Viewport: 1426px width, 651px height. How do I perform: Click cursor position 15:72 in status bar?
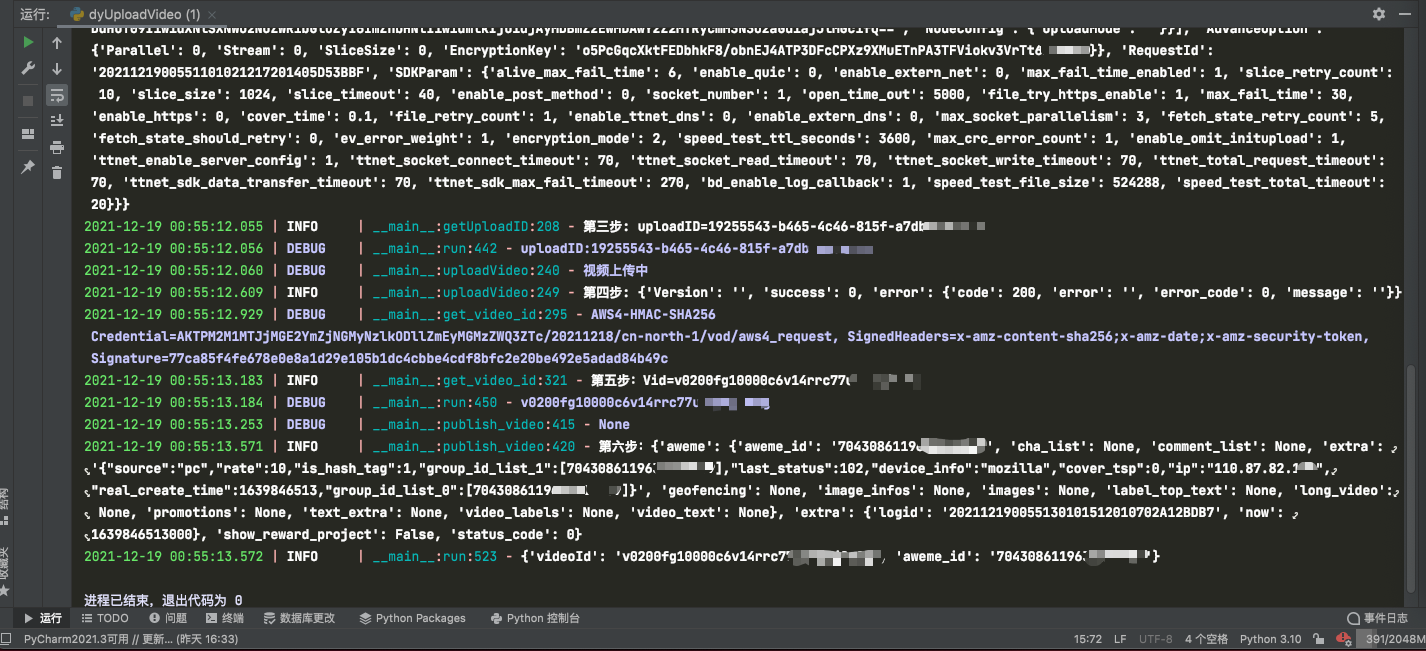pos(1088,639)
